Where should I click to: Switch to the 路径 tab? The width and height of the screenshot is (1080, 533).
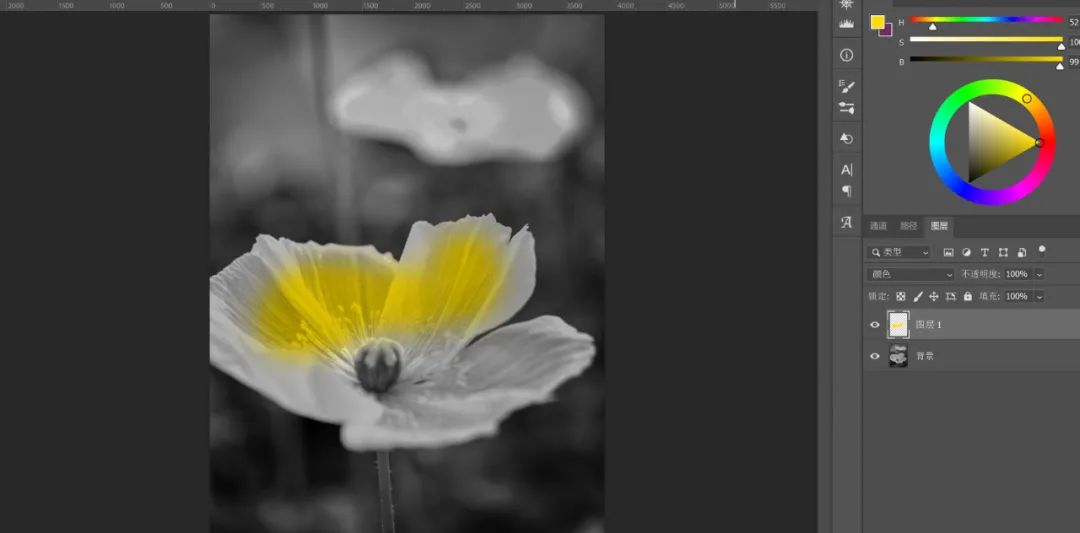[908, 226]
